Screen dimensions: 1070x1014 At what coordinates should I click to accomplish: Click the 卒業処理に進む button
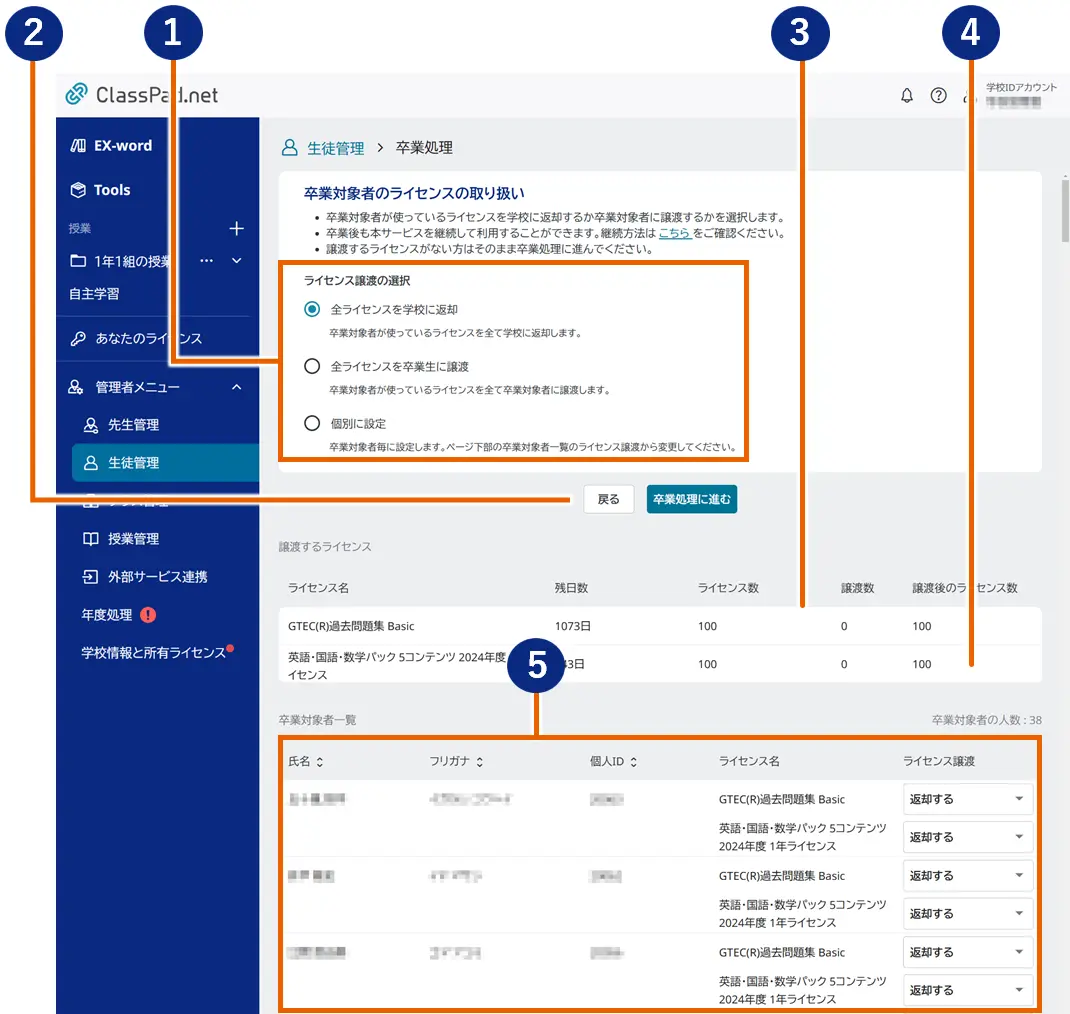click(x=691, y=499)
